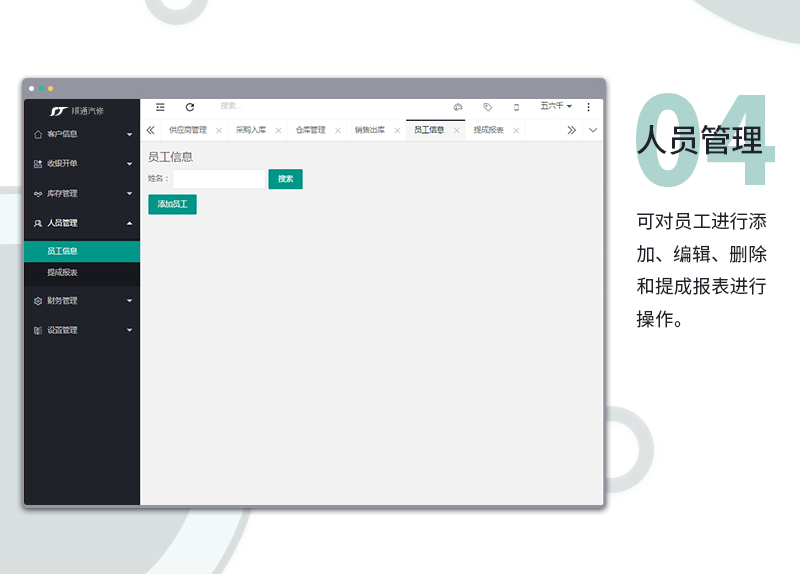
Task: Click the 添加员工 button
Action: click(172, 205)
